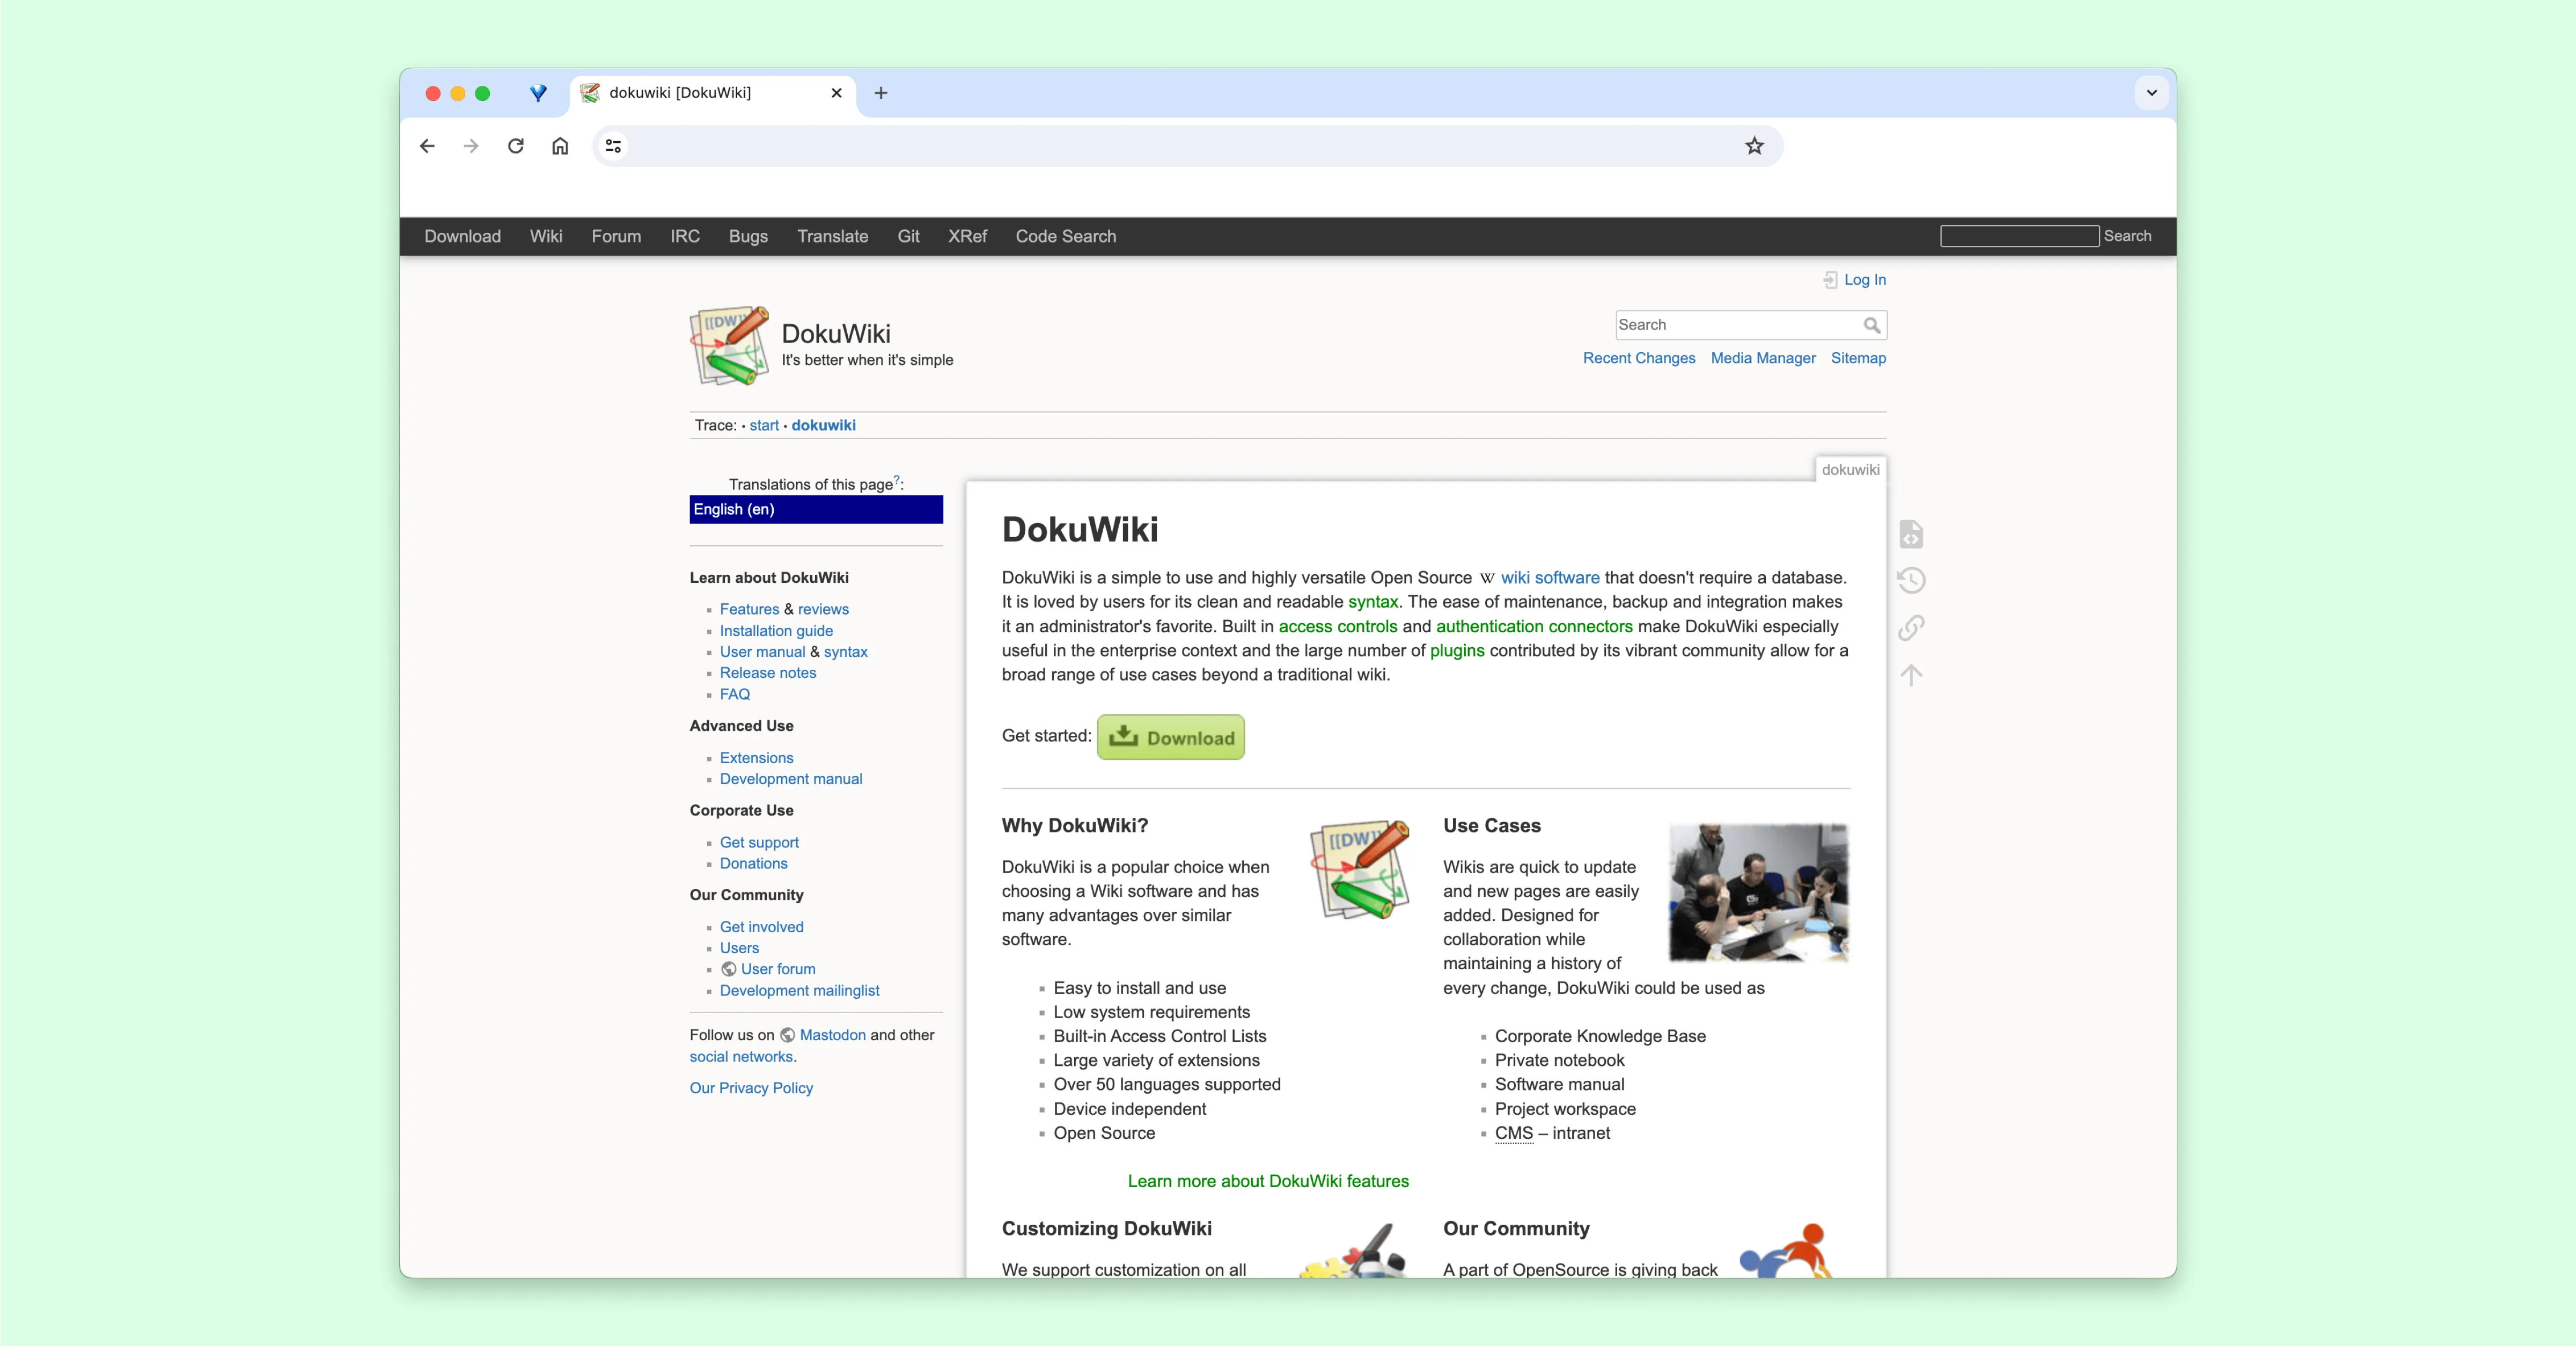The image size is (2576, 1346).
Task: Click the browser reload icon
Action: tap(515, 146)
